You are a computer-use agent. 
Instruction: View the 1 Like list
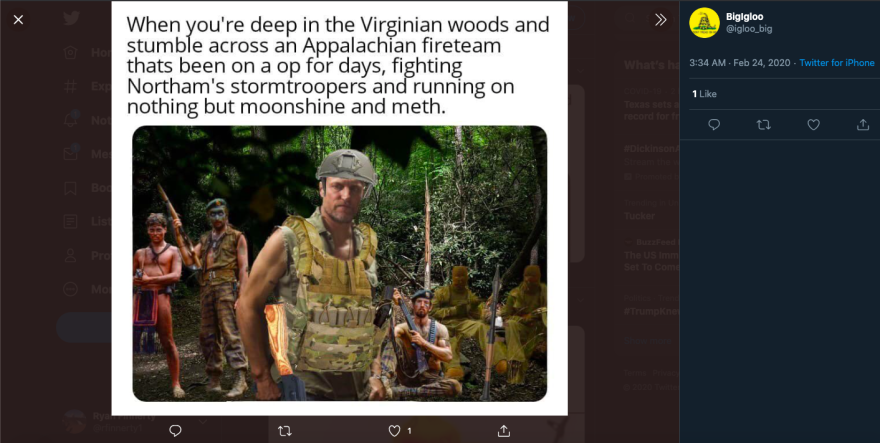(704, 94)
